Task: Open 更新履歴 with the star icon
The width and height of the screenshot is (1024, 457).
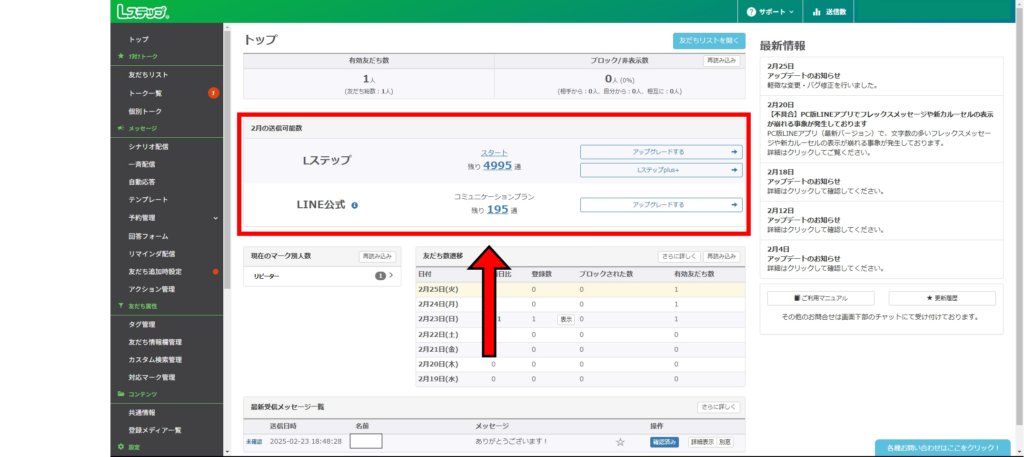Action: [x=941, y=298]
